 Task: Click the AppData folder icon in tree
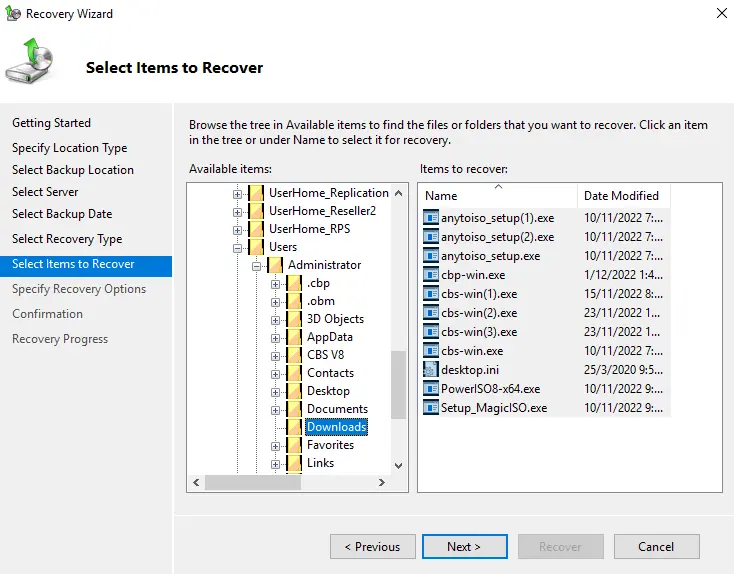(294, 337)
